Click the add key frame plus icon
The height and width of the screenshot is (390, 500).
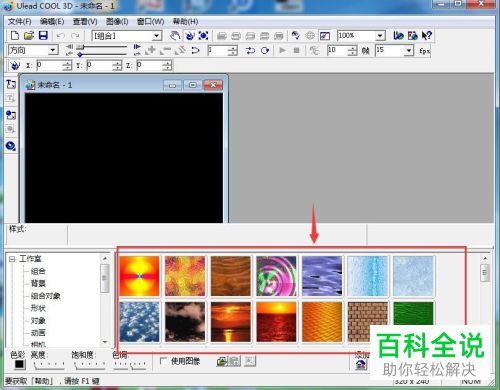[x=151, y=51]
